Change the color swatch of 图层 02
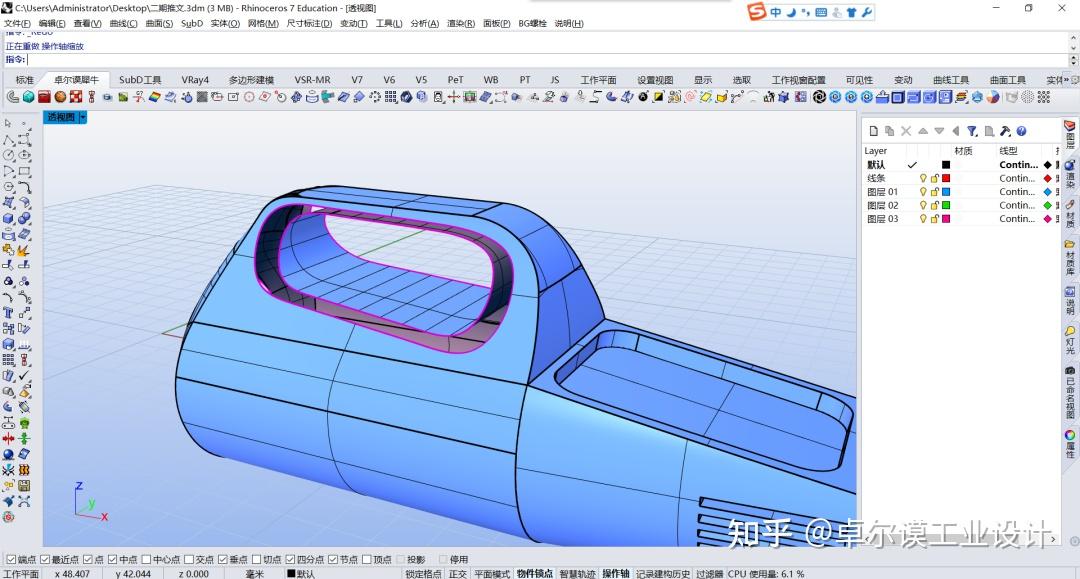The height and width of the screenshot is (579, 1080). click(x=946, y=205)
